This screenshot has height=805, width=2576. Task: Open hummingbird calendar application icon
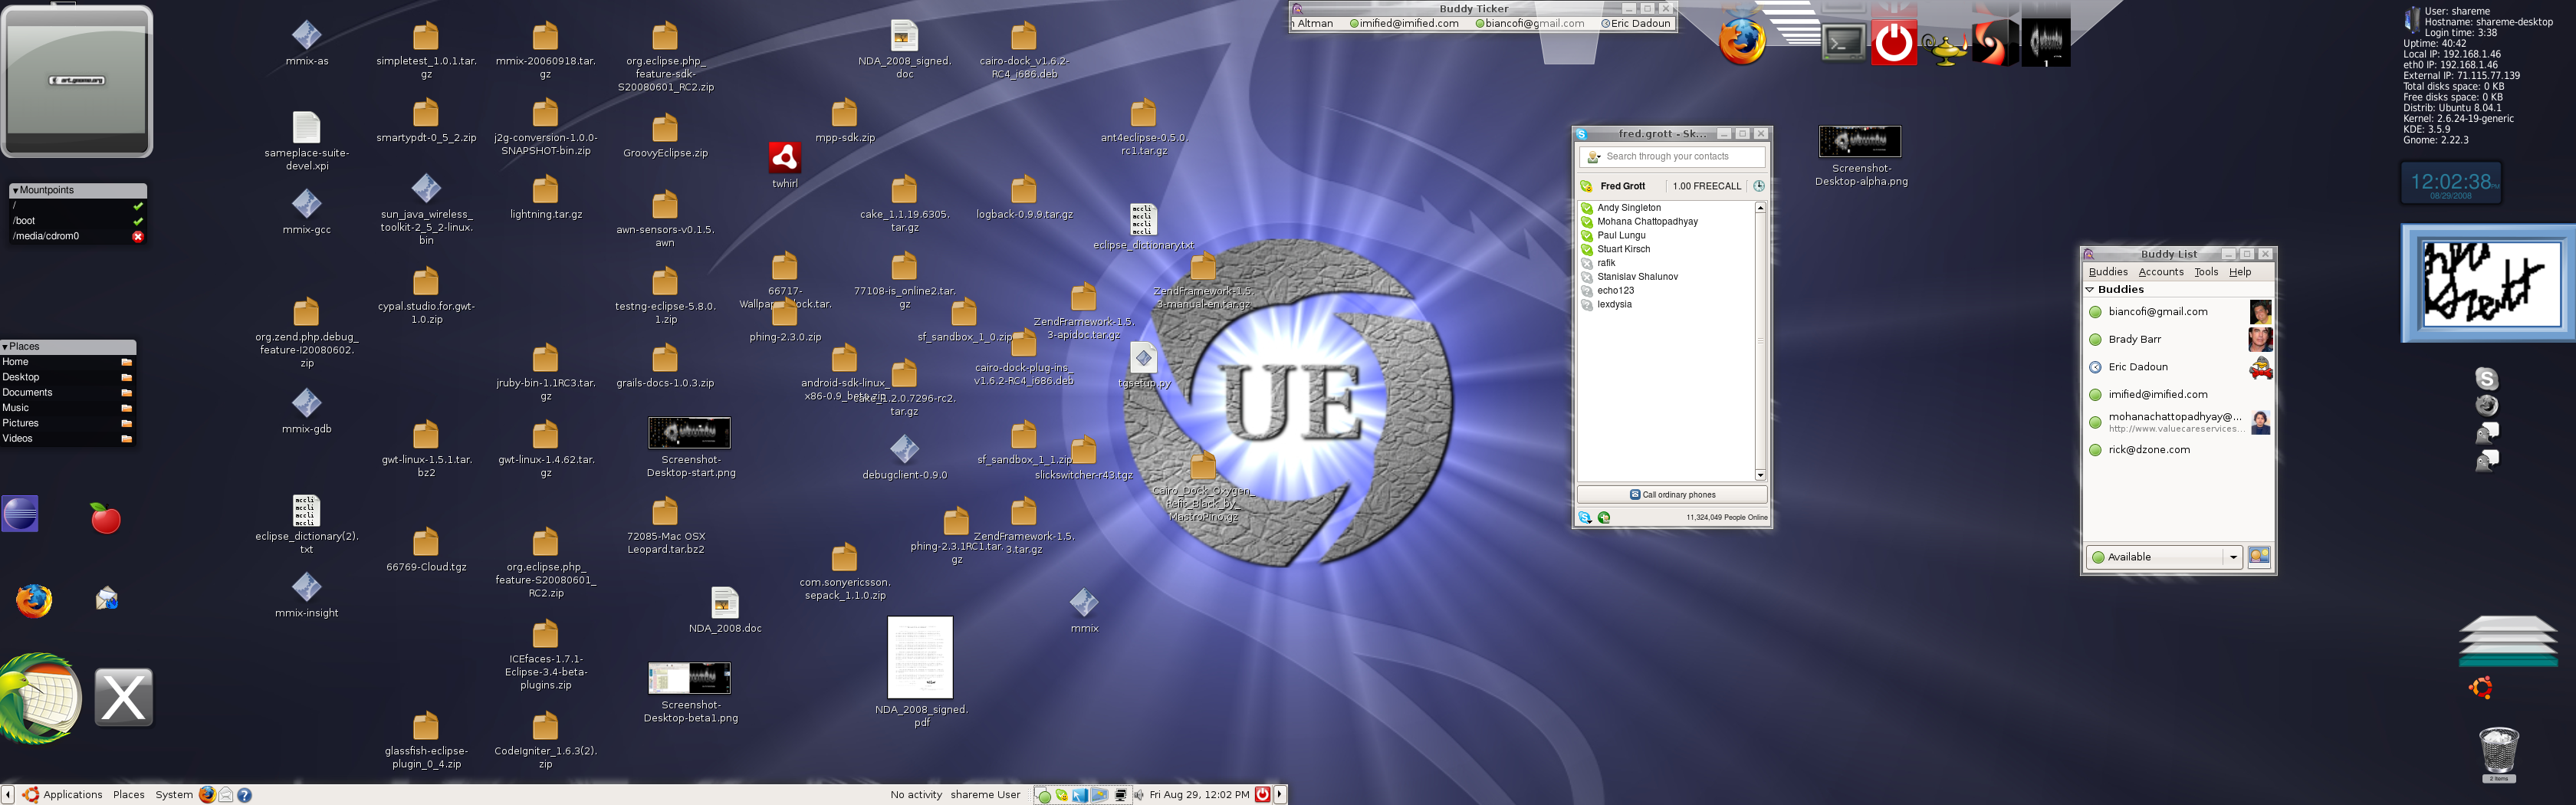pyautogui.click(x=40, y=697)
